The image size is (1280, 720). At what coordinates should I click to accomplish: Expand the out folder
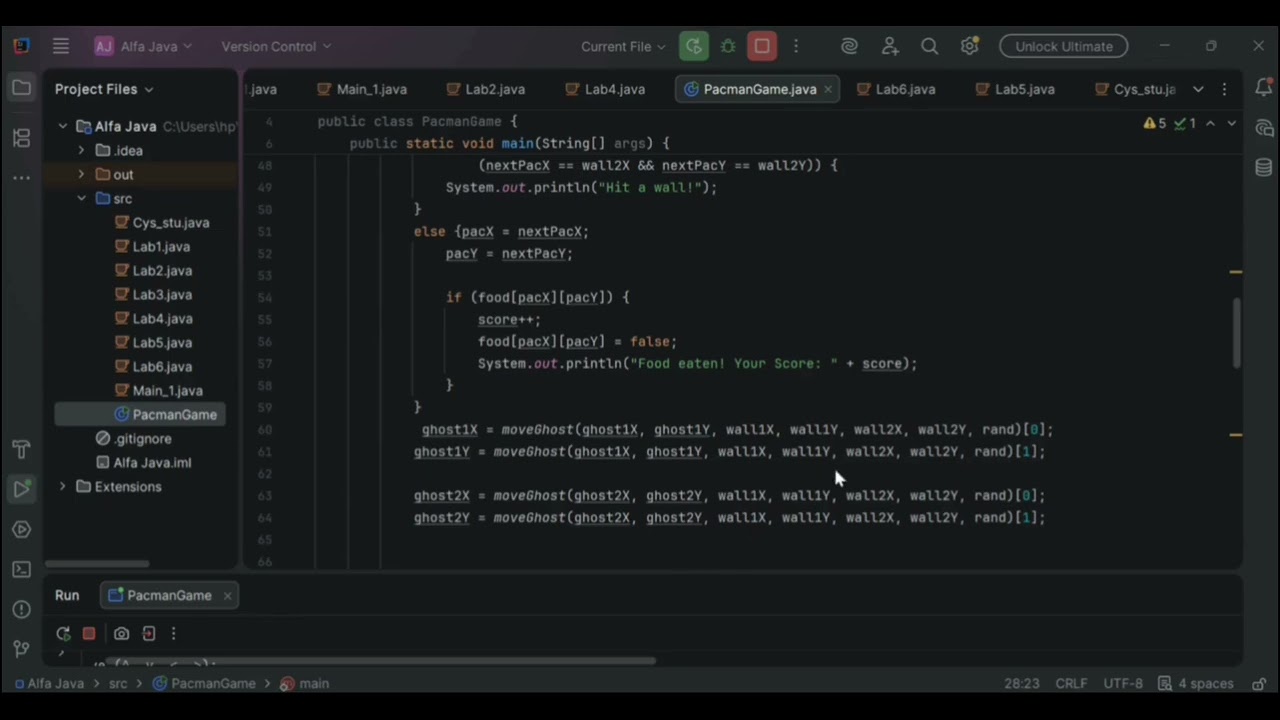pos(81,174)
